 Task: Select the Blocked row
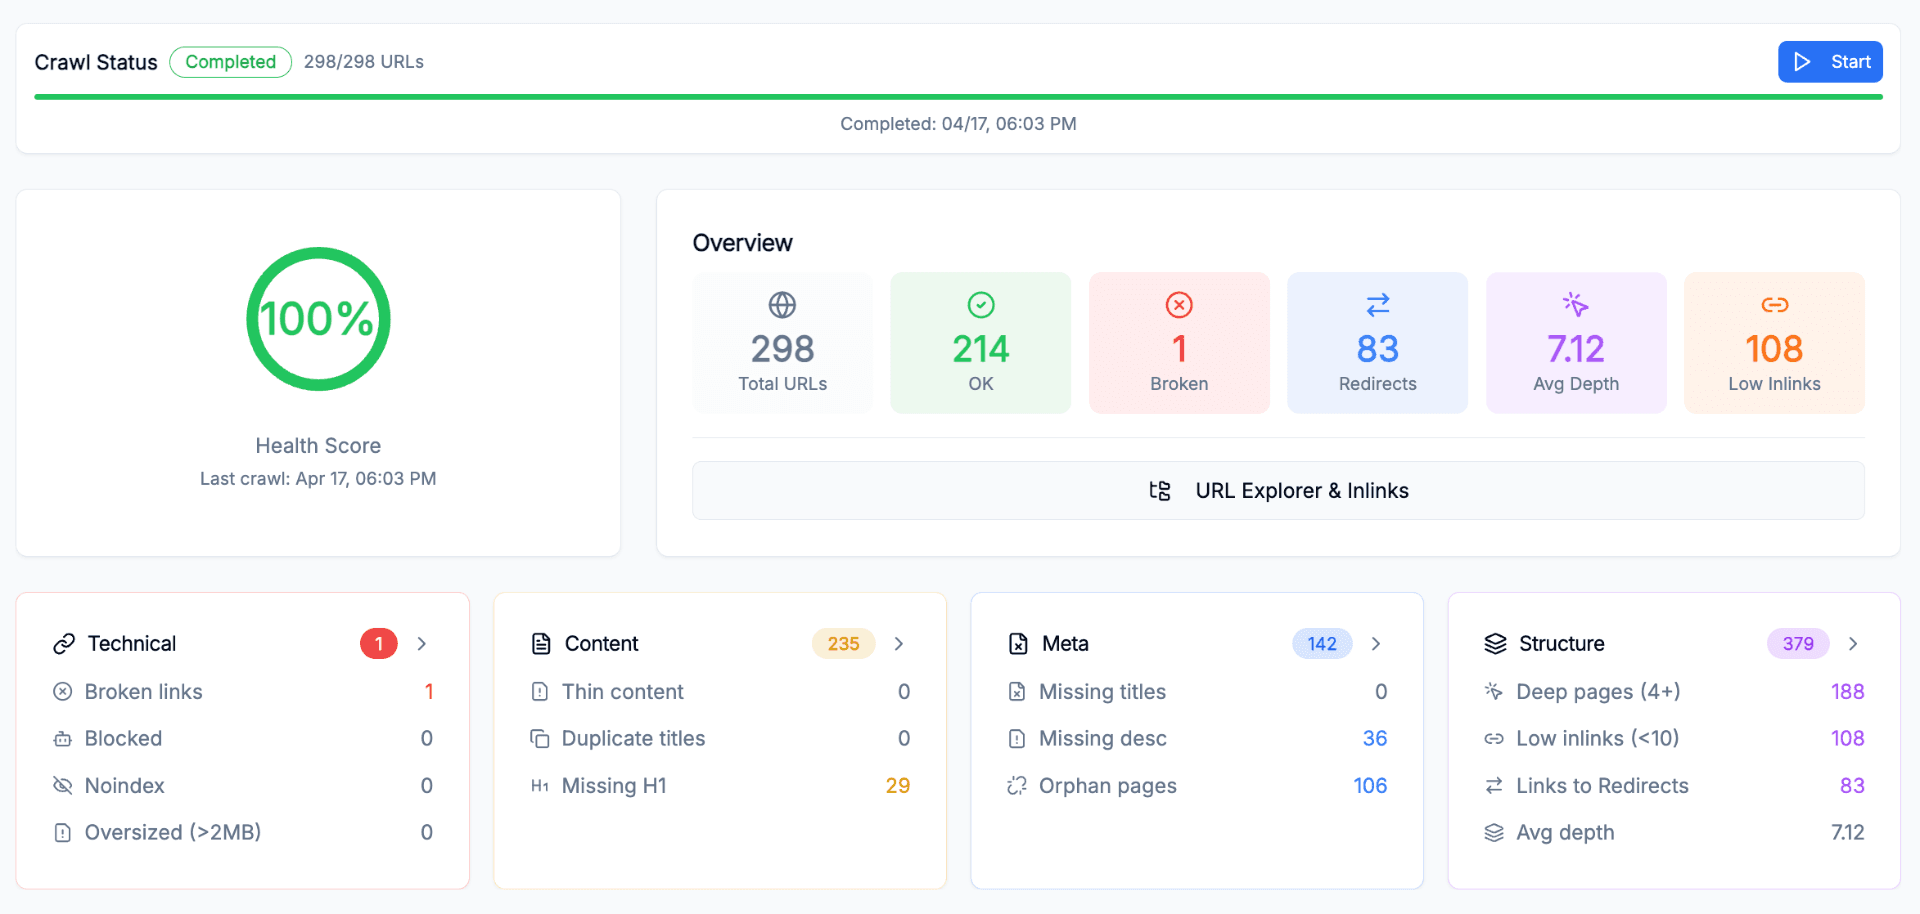[x=243, y=739]
